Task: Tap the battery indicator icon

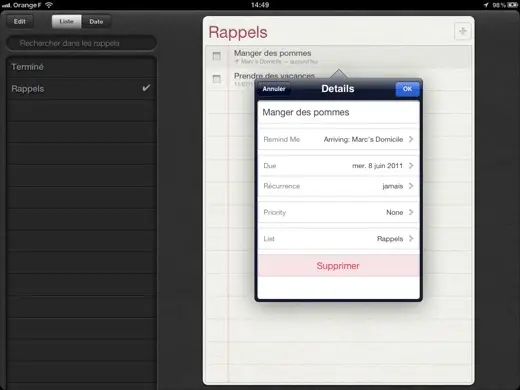Action: (x=512, y=5)
